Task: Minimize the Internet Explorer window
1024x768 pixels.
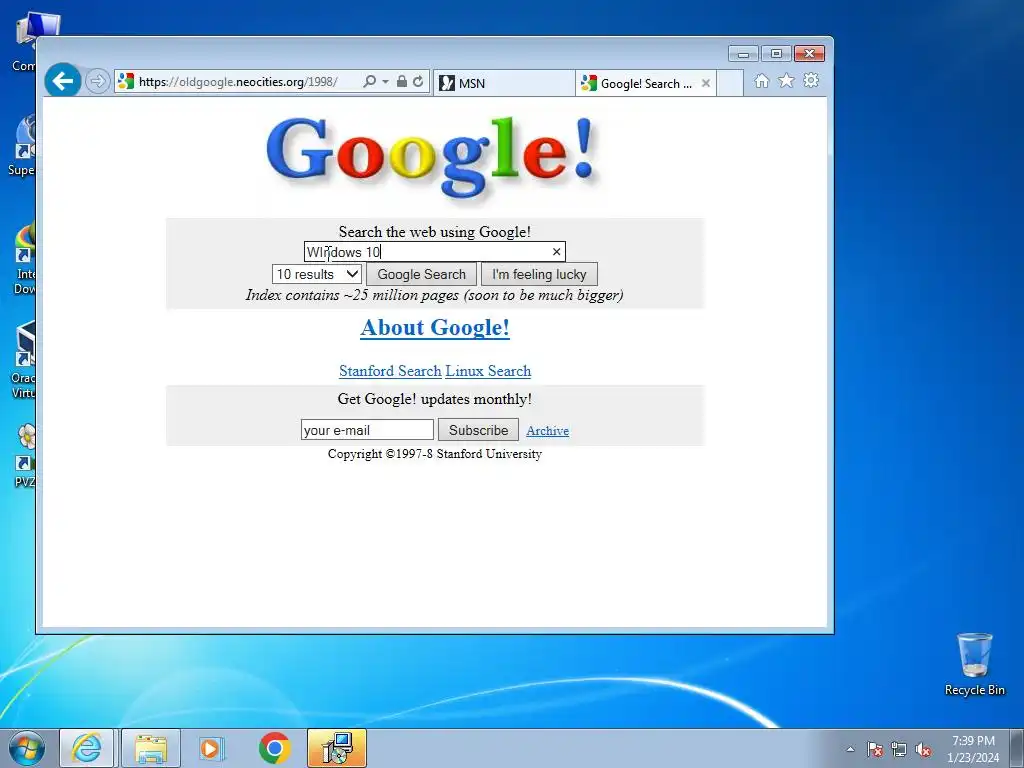Action: pos(743,54)
